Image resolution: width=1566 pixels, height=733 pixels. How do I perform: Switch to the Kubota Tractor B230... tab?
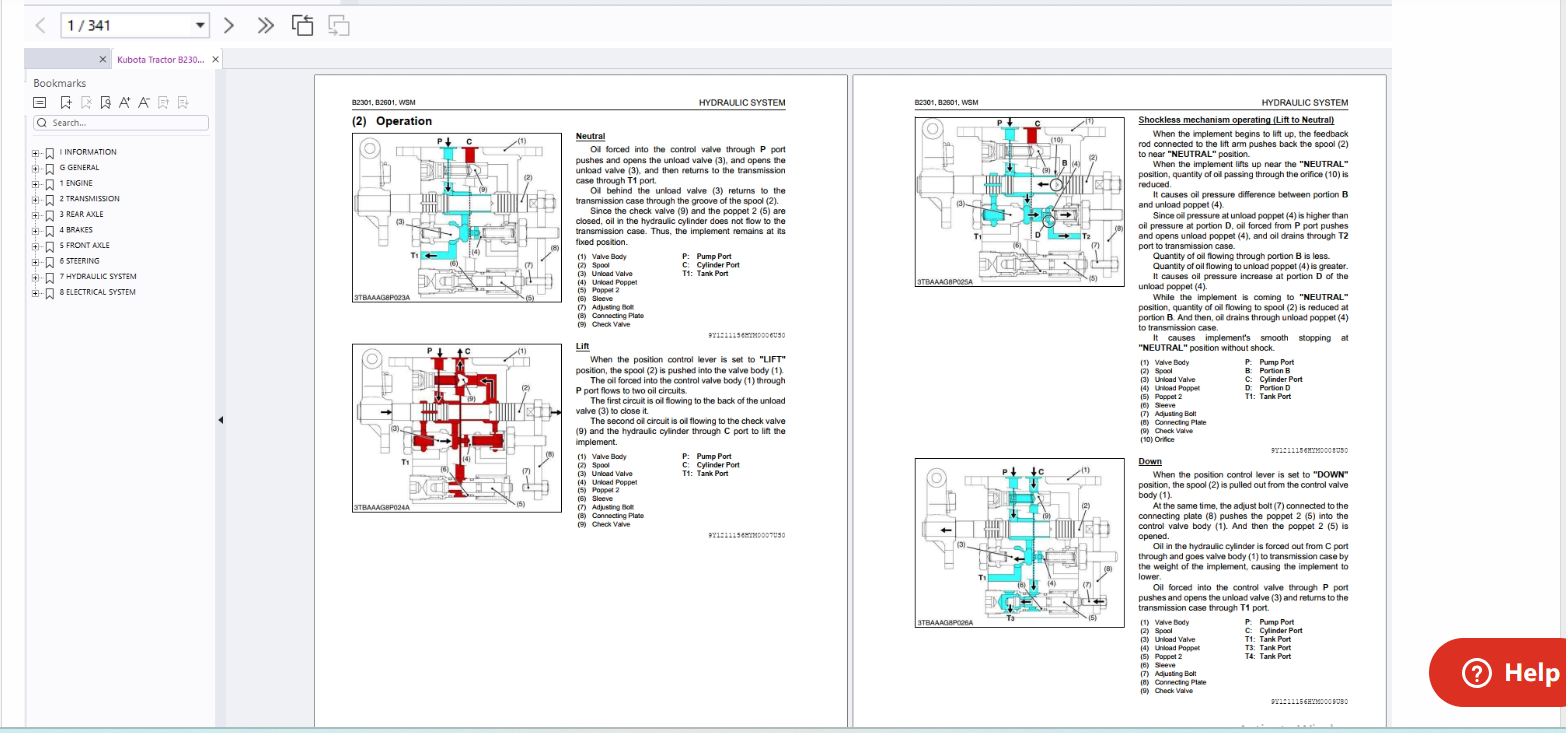click(160, 59)
